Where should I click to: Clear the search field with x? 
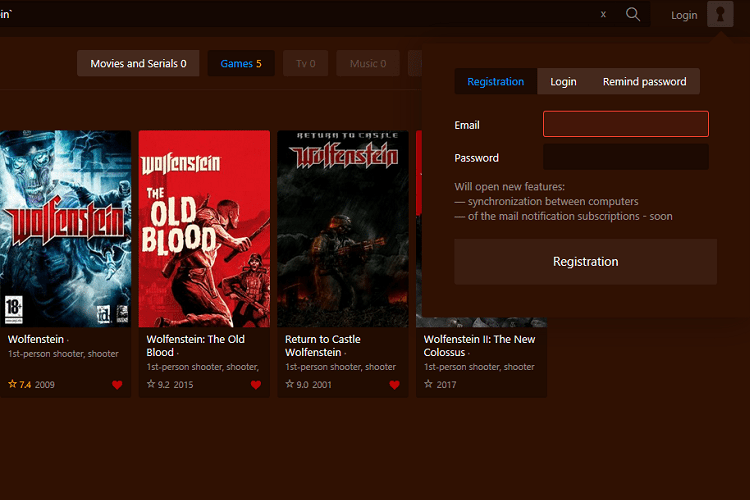tap(603, 14)
